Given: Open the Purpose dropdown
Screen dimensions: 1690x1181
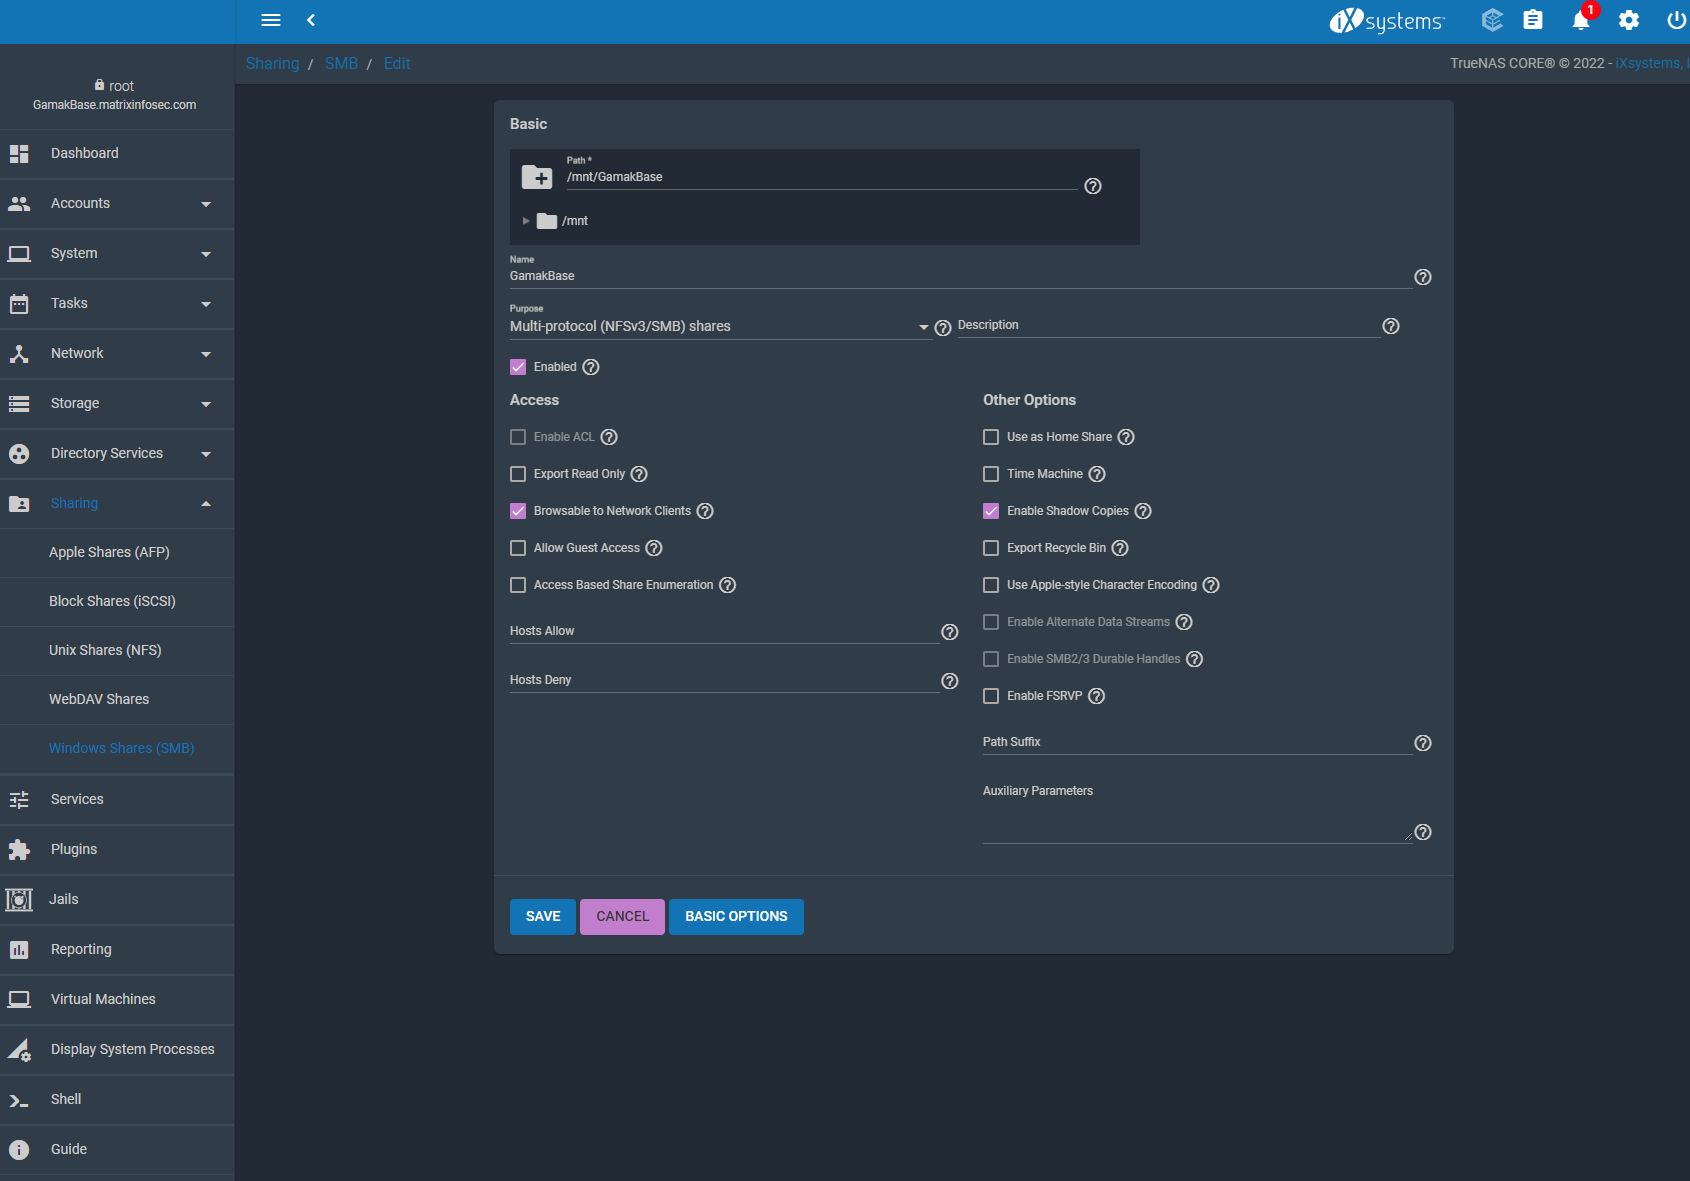Looking at the screenshot, I should point(720,326).
